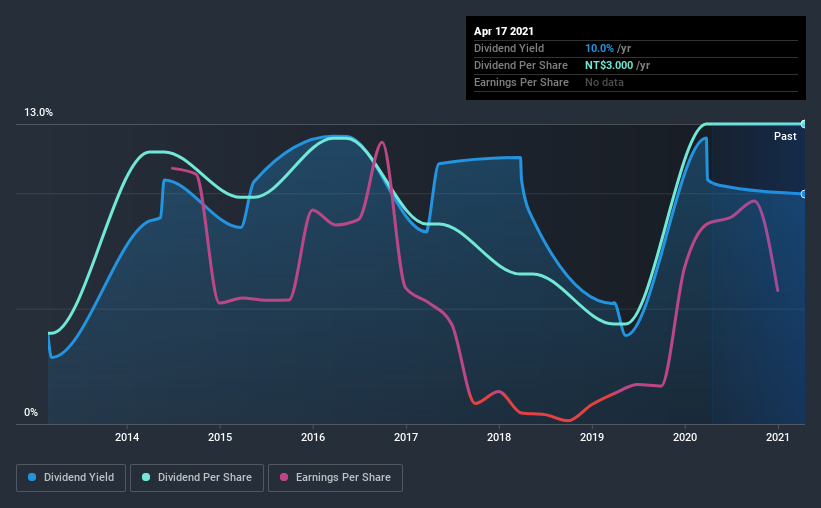The height and width of the screenshot is (508, 821).
Task: Click the blue Dividend Yield legend dot
Action: [x=32, y=477]
